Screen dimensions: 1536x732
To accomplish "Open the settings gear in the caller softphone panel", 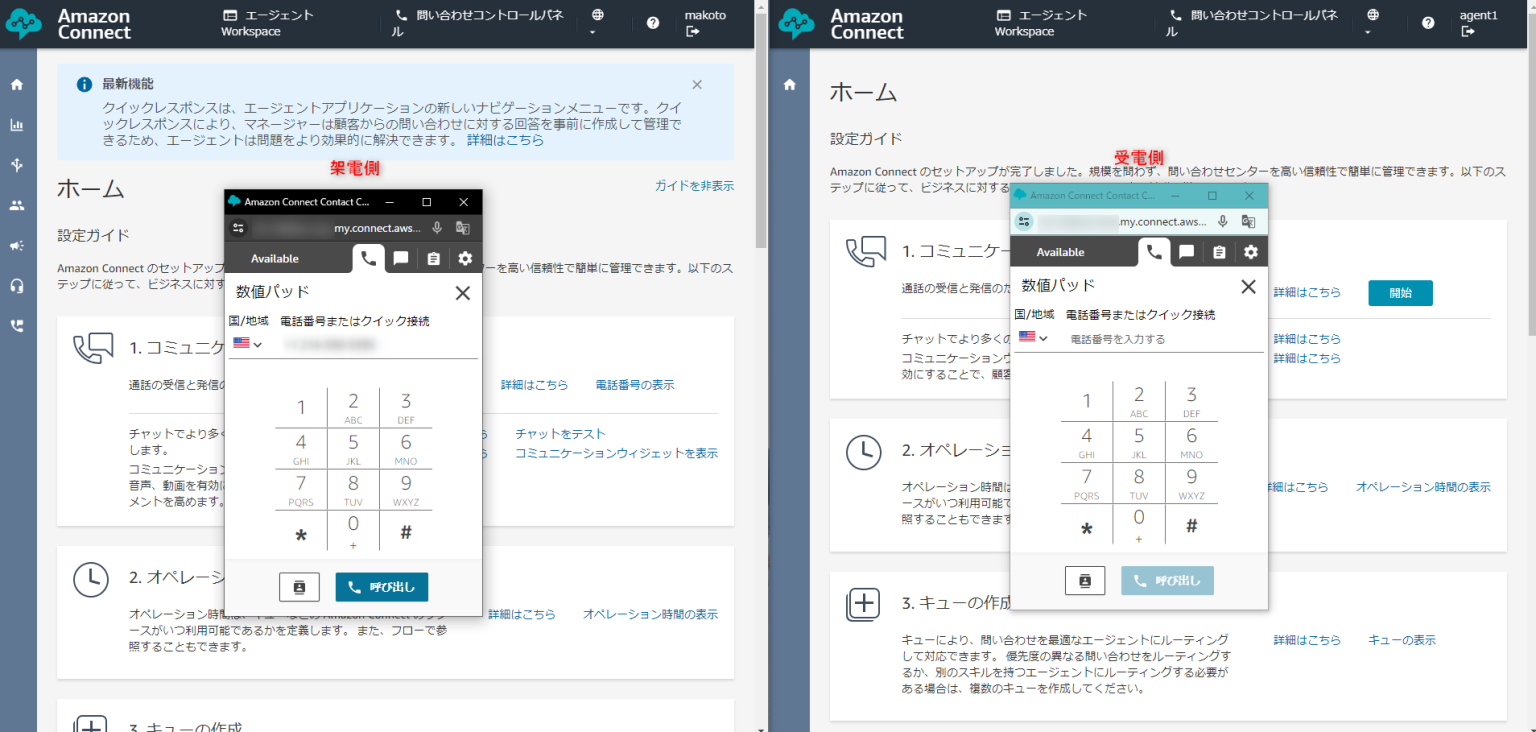I will click(x=464, y=258).
